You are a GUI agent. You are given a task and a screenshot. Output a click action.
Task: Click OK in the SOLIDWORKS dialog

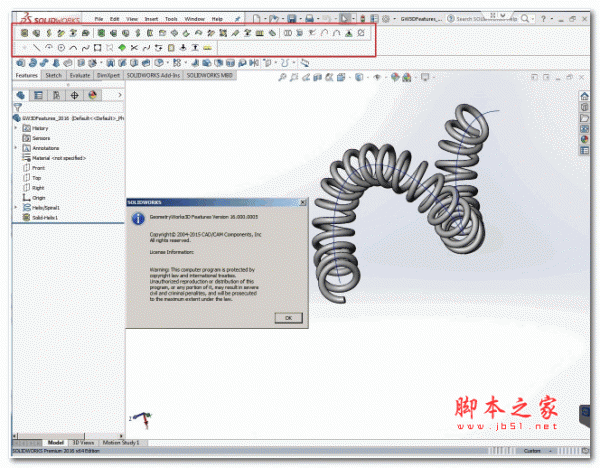pyautogui.click(x=289, y=318)
